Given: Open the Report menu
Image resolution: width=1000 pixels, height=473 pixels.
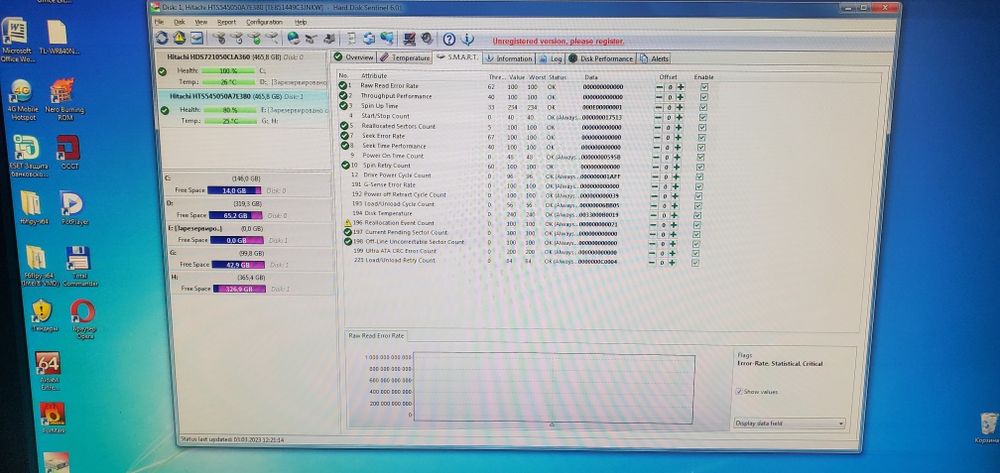Looking at the screenshot, I should (x=226, y=22).
